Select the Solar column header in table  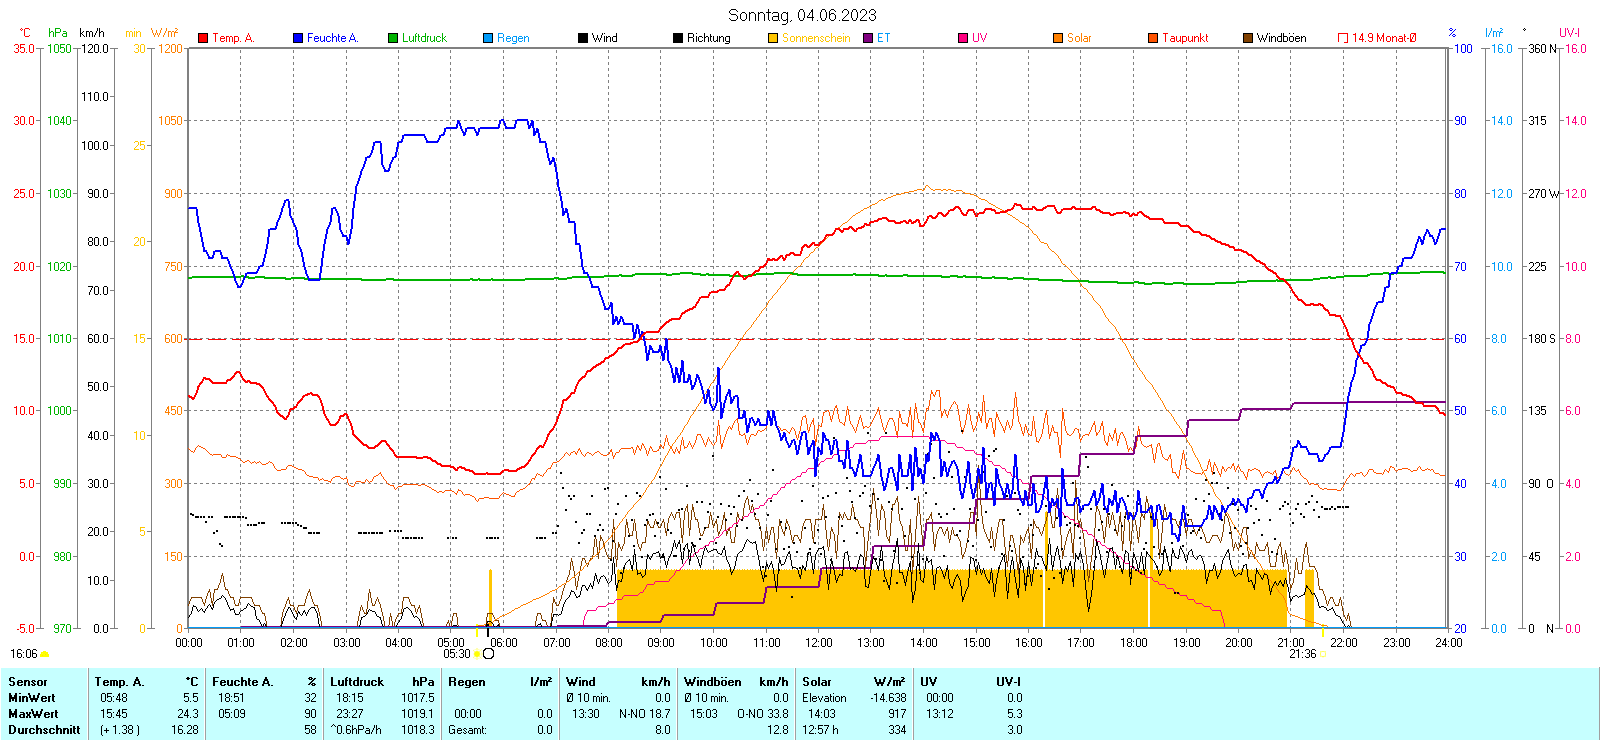point(817,682)
